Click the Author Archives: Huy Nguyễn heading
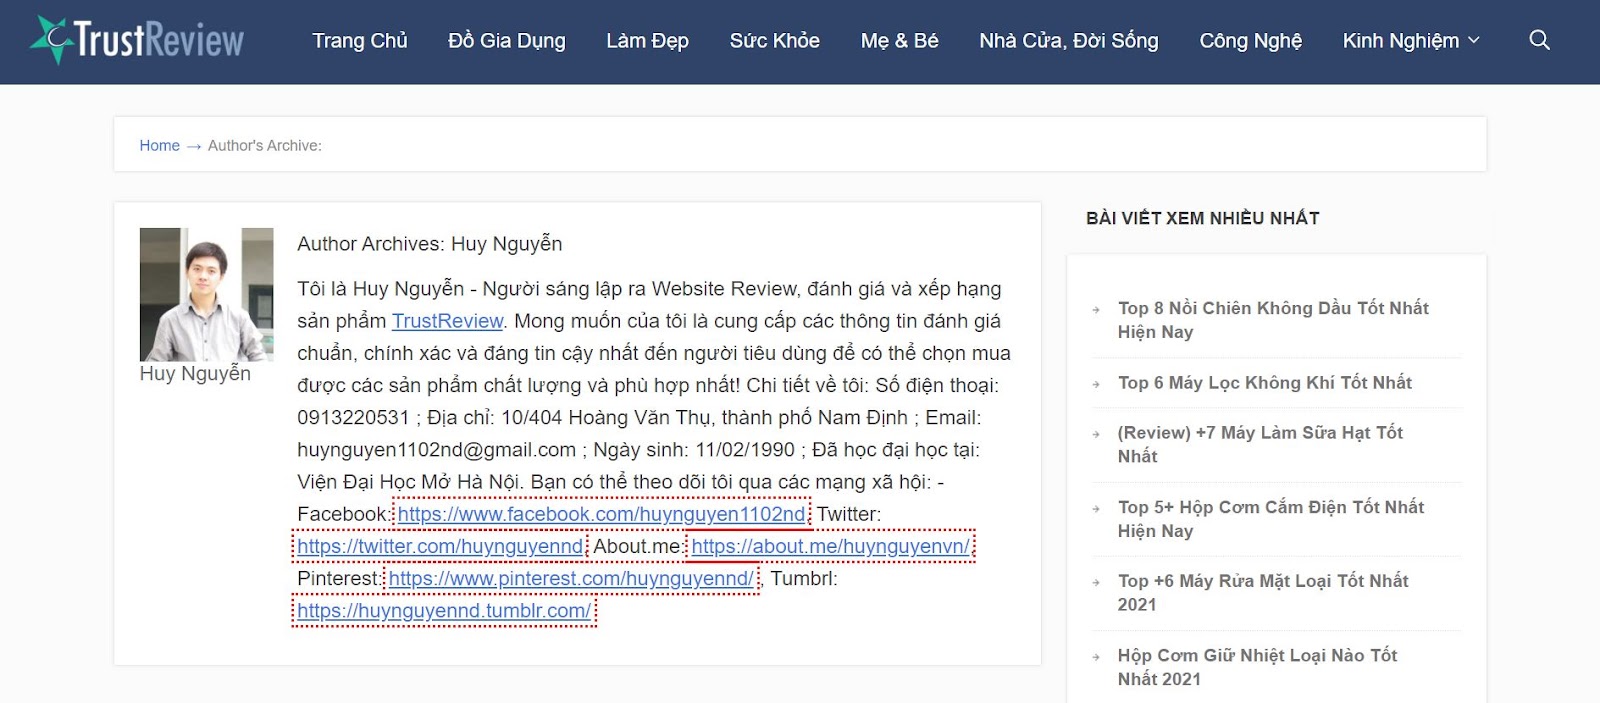 (x=430, y=244)
